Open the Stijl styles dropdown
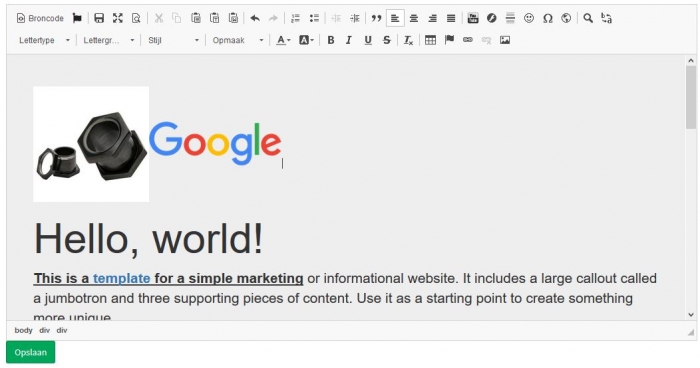 point(173,40)
